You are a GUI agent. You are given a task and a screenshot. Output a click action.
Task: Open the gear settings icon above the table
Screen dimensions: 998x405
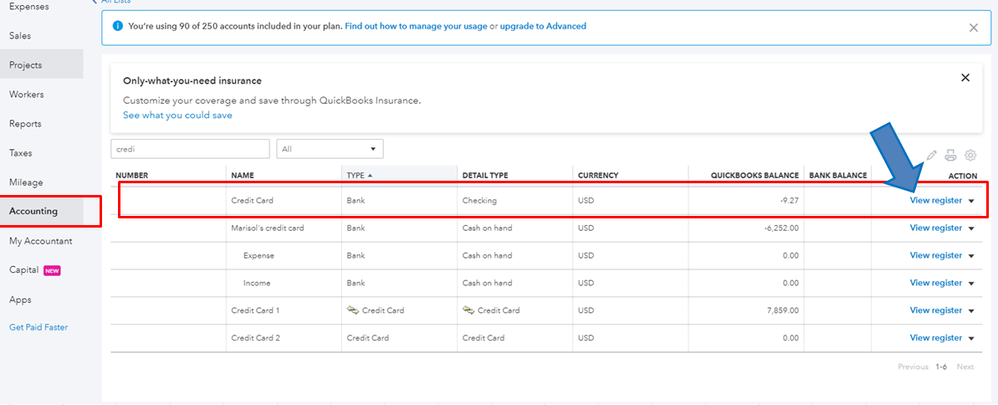(970, 155)
